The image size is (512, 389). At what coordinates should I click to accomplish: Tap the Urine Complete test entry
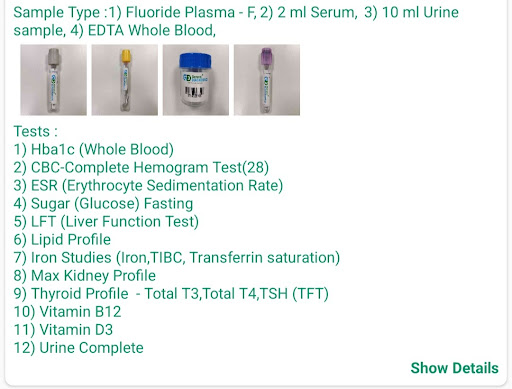[x=78, y=347]
